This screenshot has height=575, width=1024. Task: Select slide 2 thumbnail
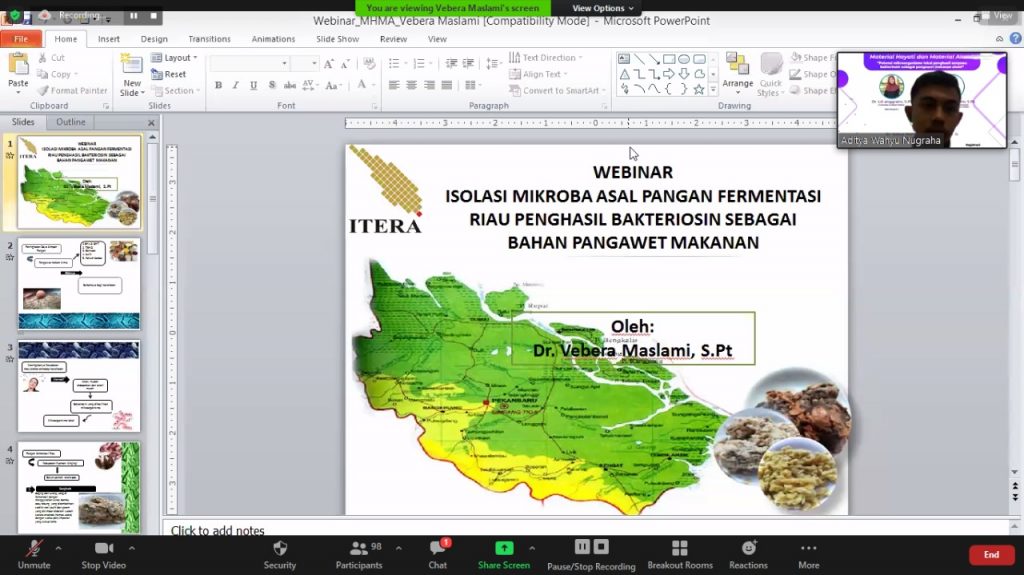coord(79,284)
